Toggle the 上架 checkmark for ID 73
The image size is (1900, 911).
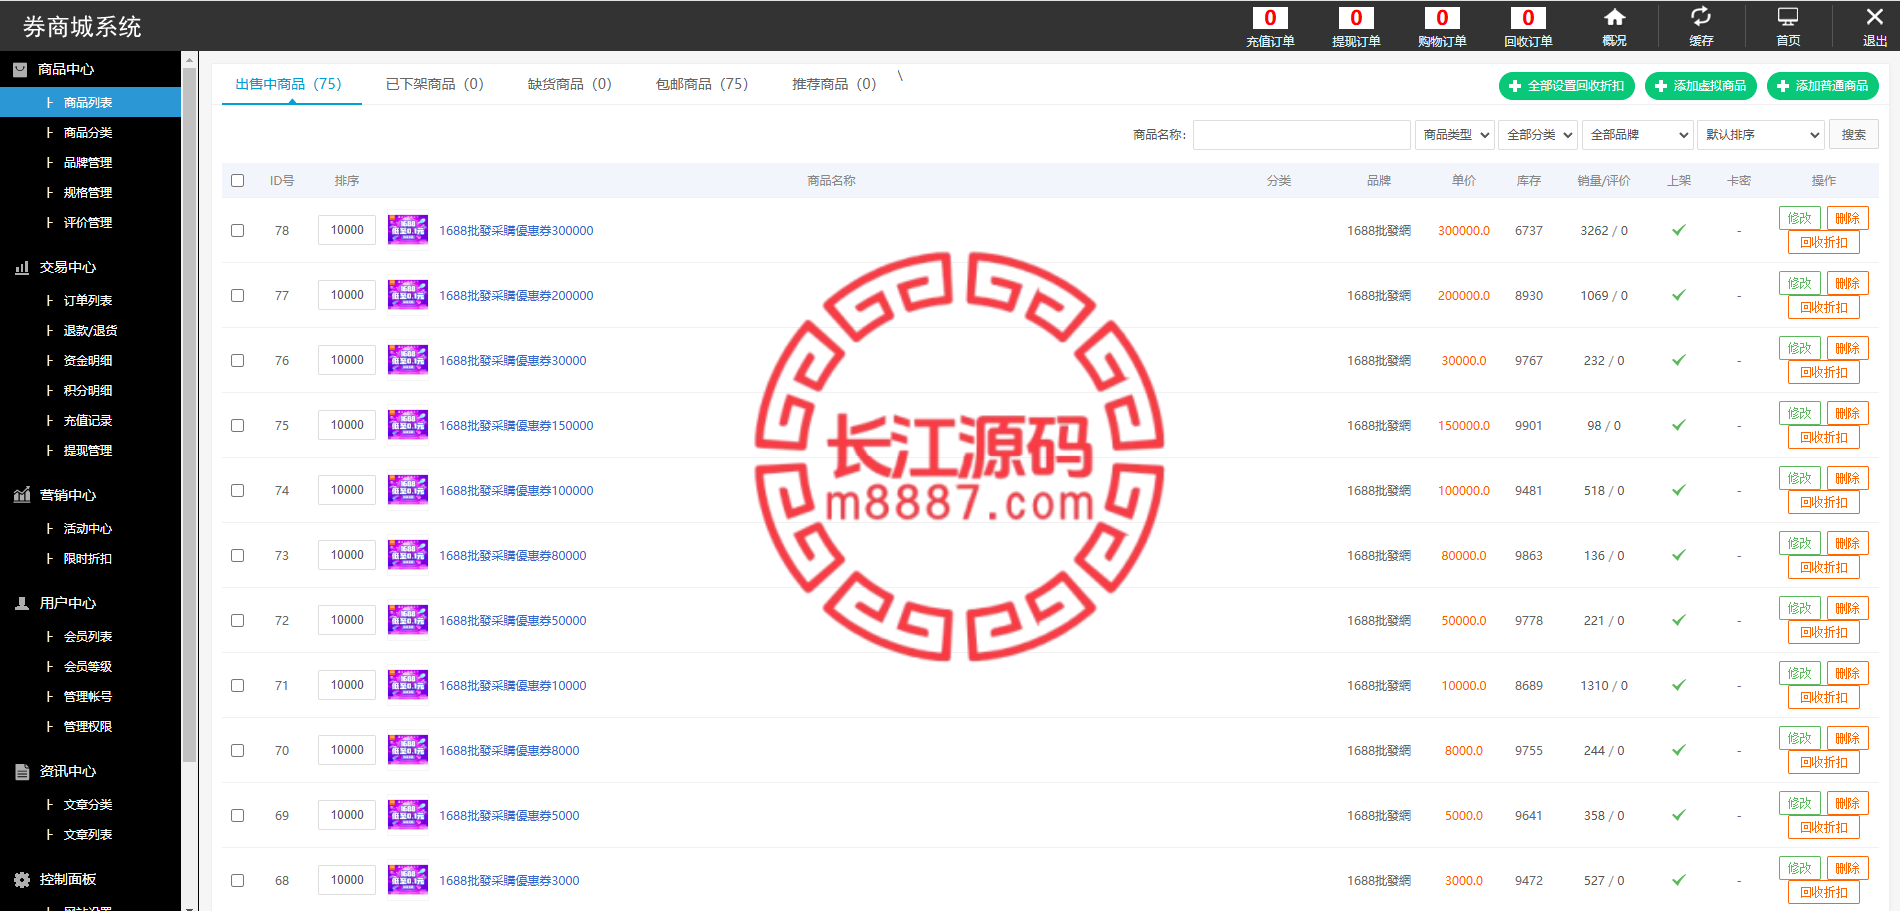point(1679,555)
